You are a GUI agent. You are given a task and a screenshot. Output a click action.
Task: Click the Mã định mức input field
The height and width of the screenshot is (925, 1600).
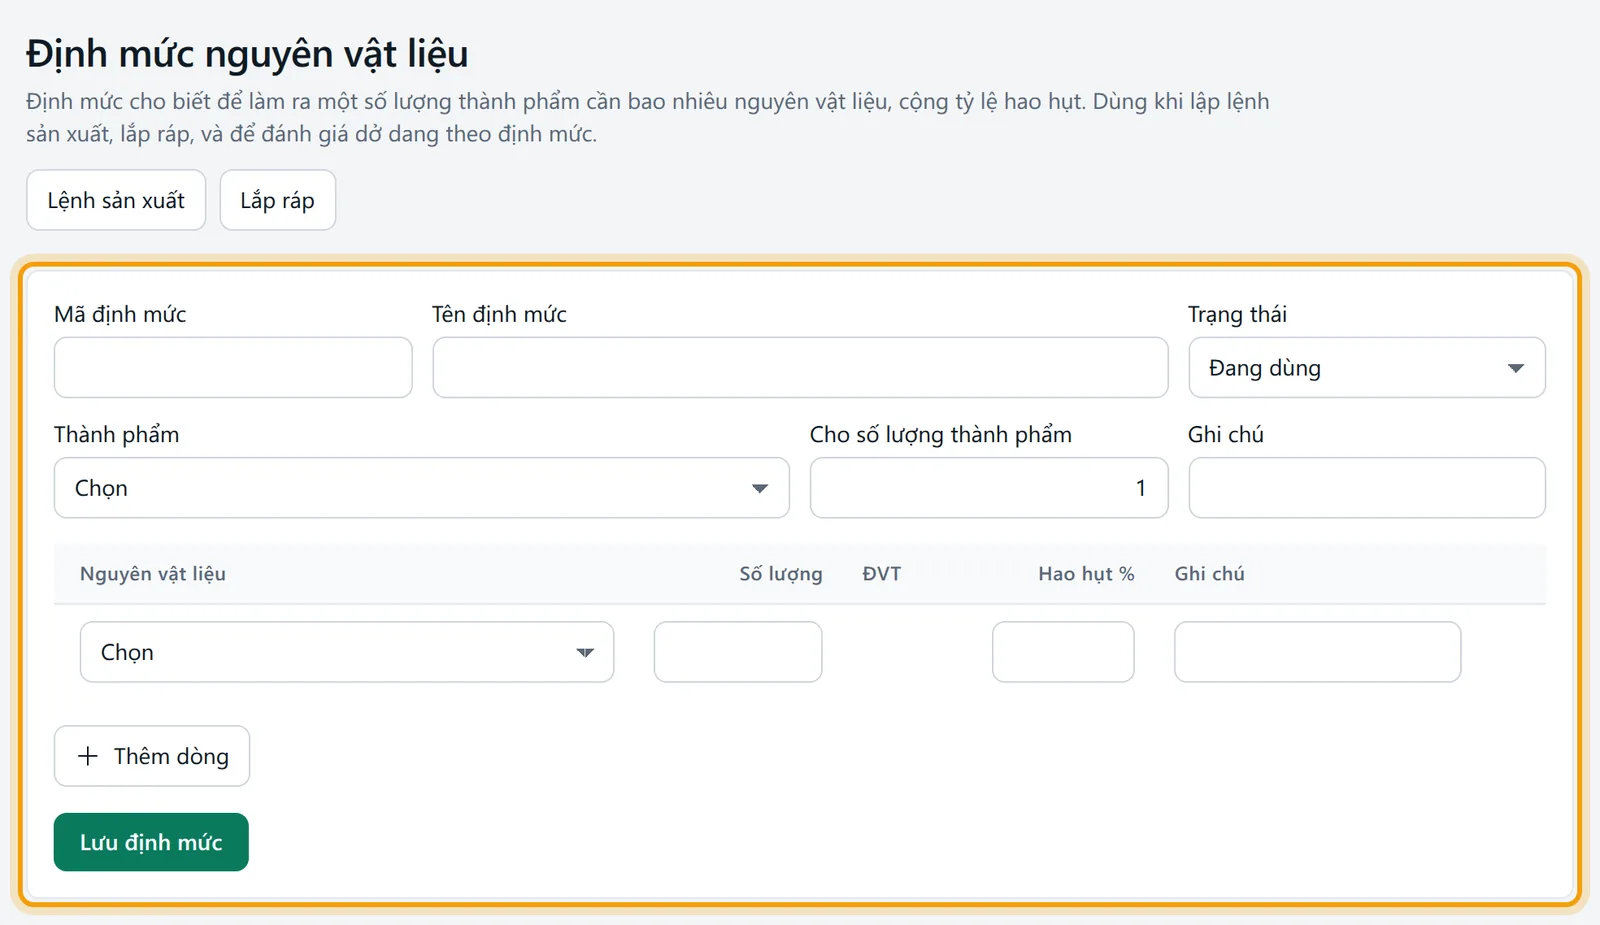click(233, 367)
